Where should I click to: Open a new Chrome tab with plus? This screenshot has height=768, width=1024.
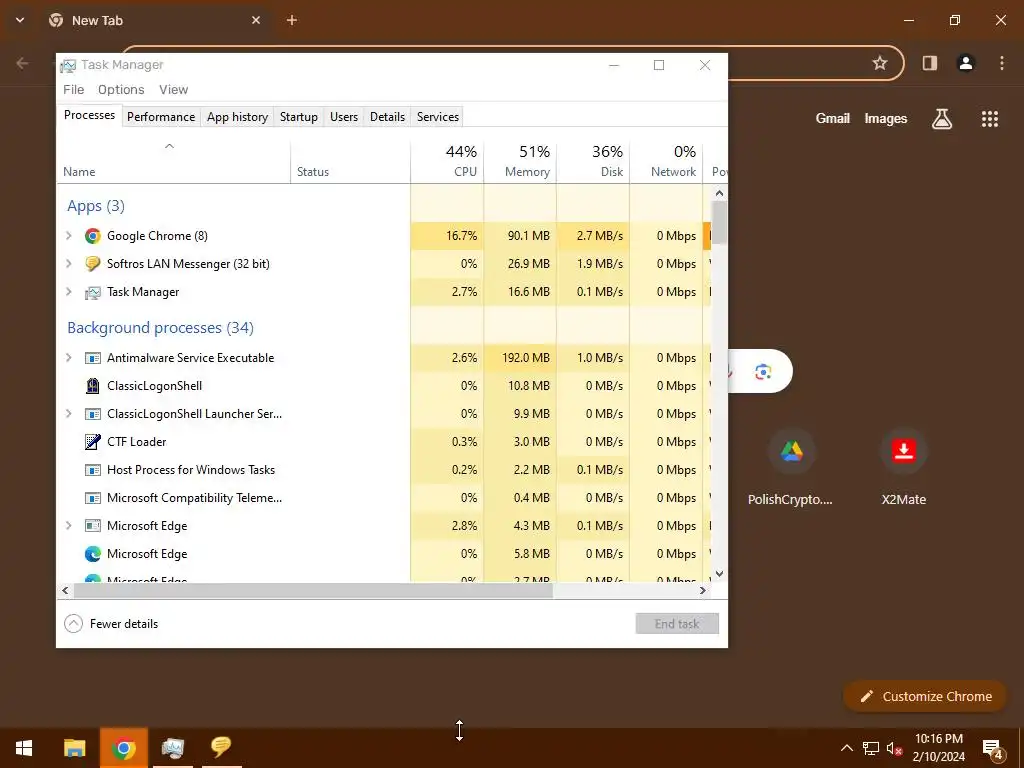click(292, 20)
